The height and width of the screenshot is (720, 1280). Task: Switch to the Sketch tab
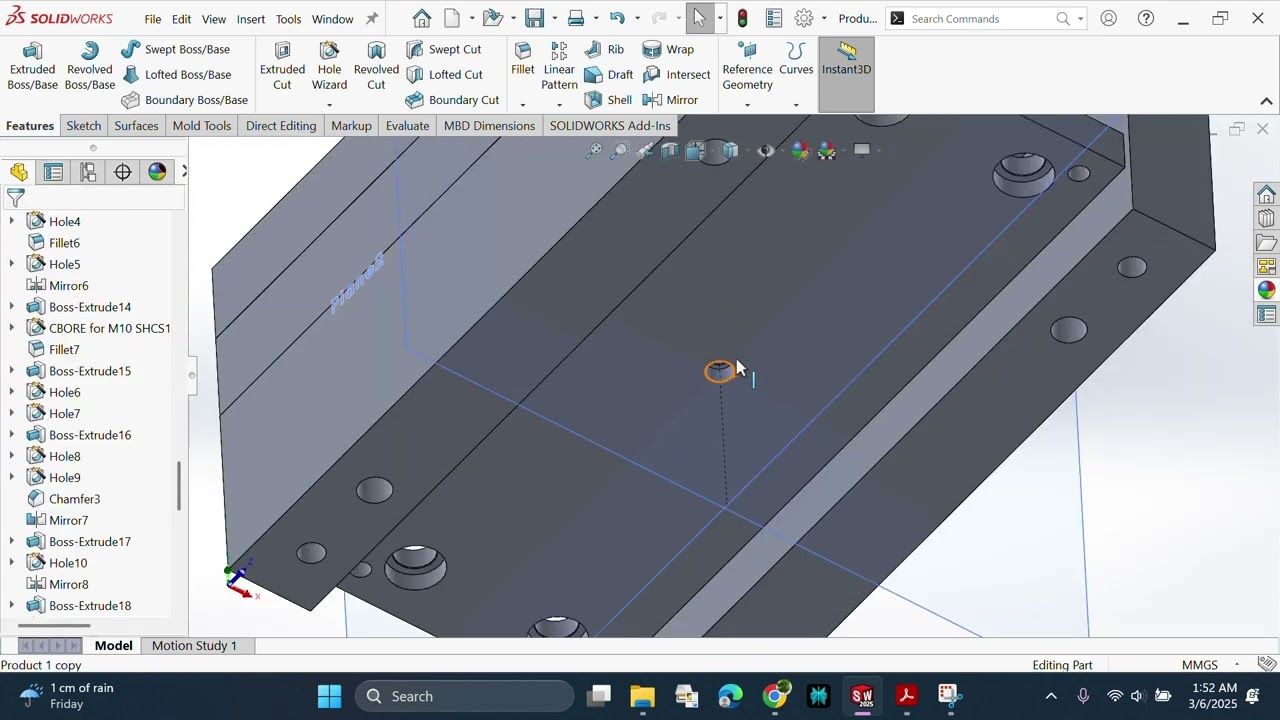click(x=84, y=126)
